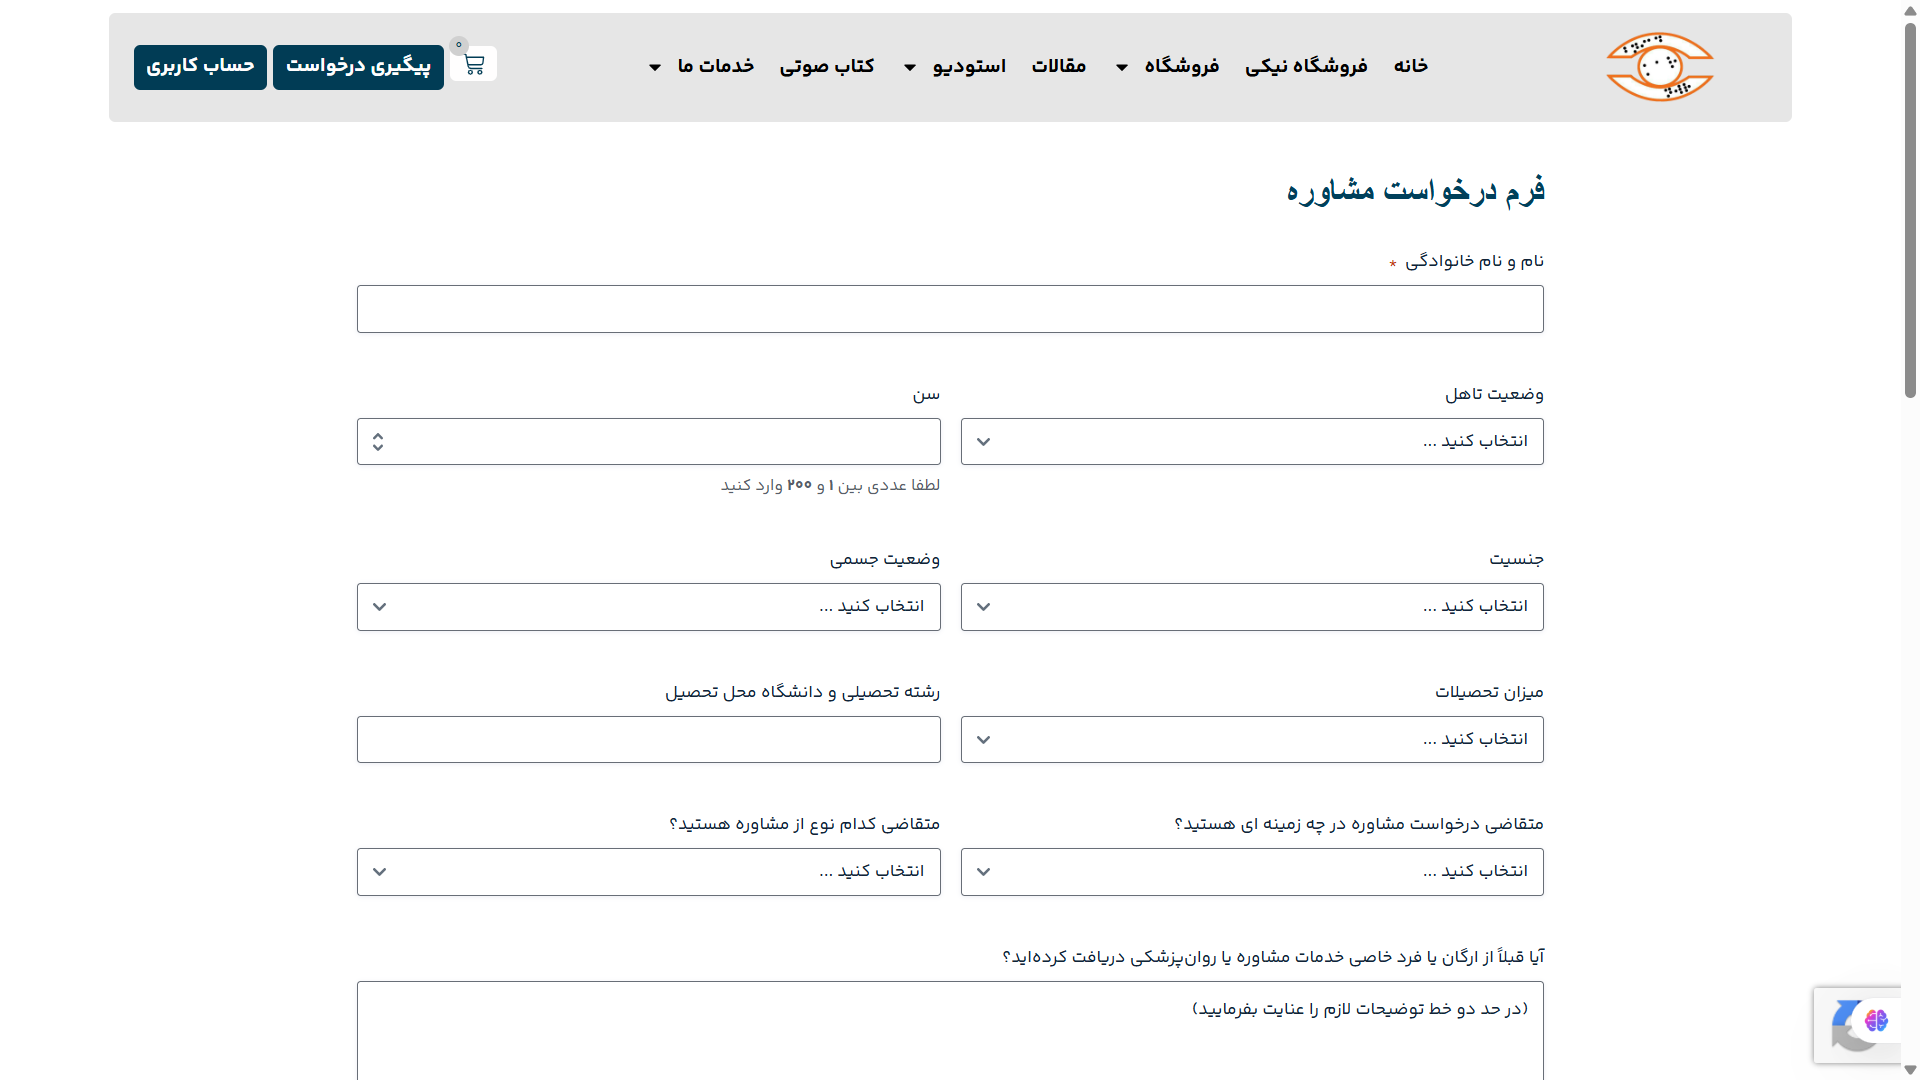Click حساب کاربری button
The image size is (1920, 1080).
(200, 67)
